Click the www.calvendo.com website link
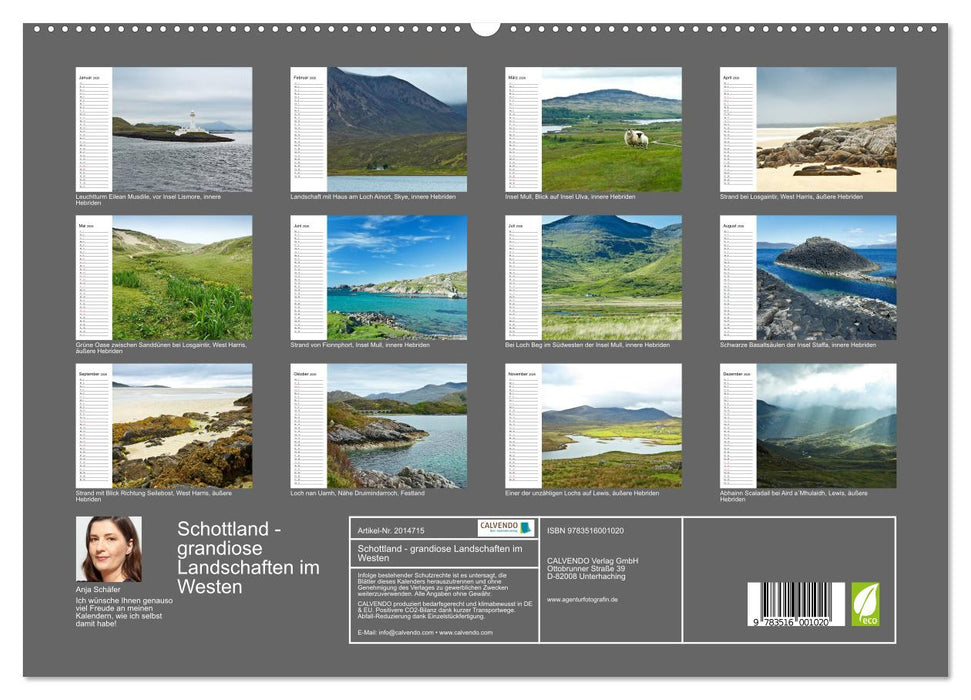The height and width of the screenshot is (700, 971). tap(466, 633)
